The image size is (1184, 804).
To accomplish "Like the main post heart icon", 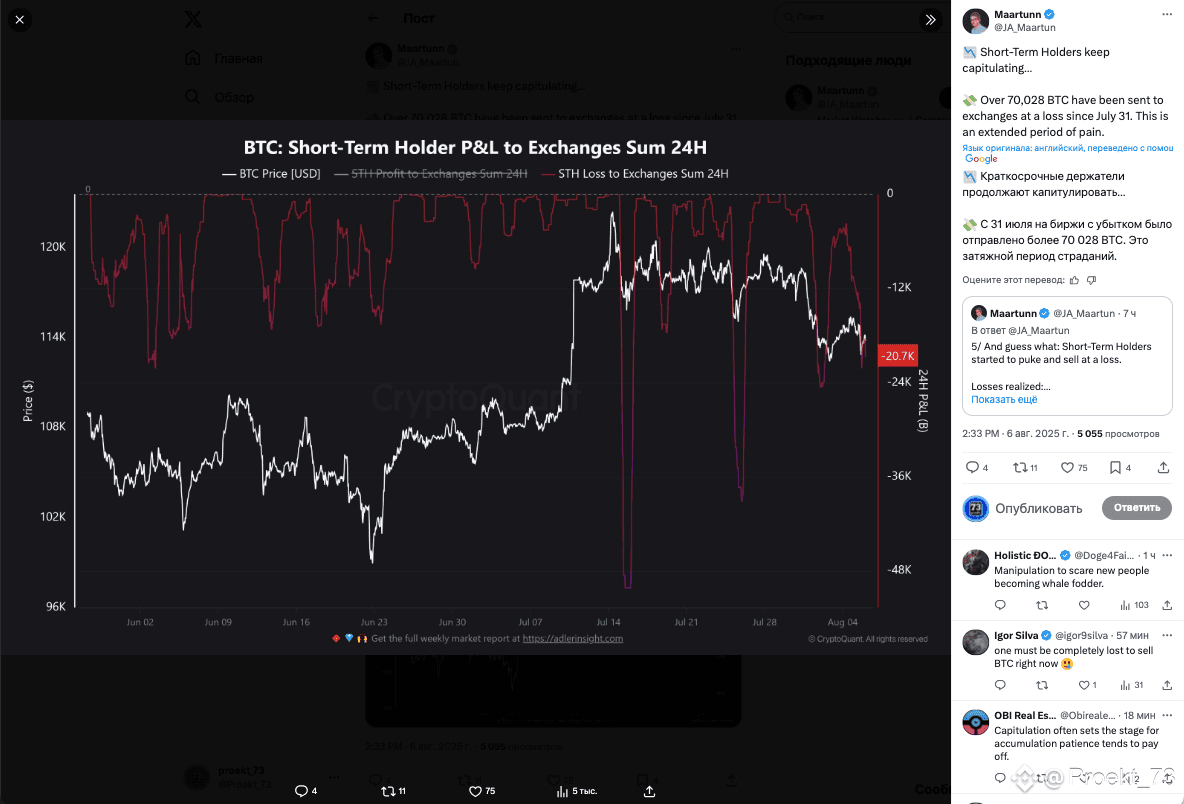I will point(1067,468).
